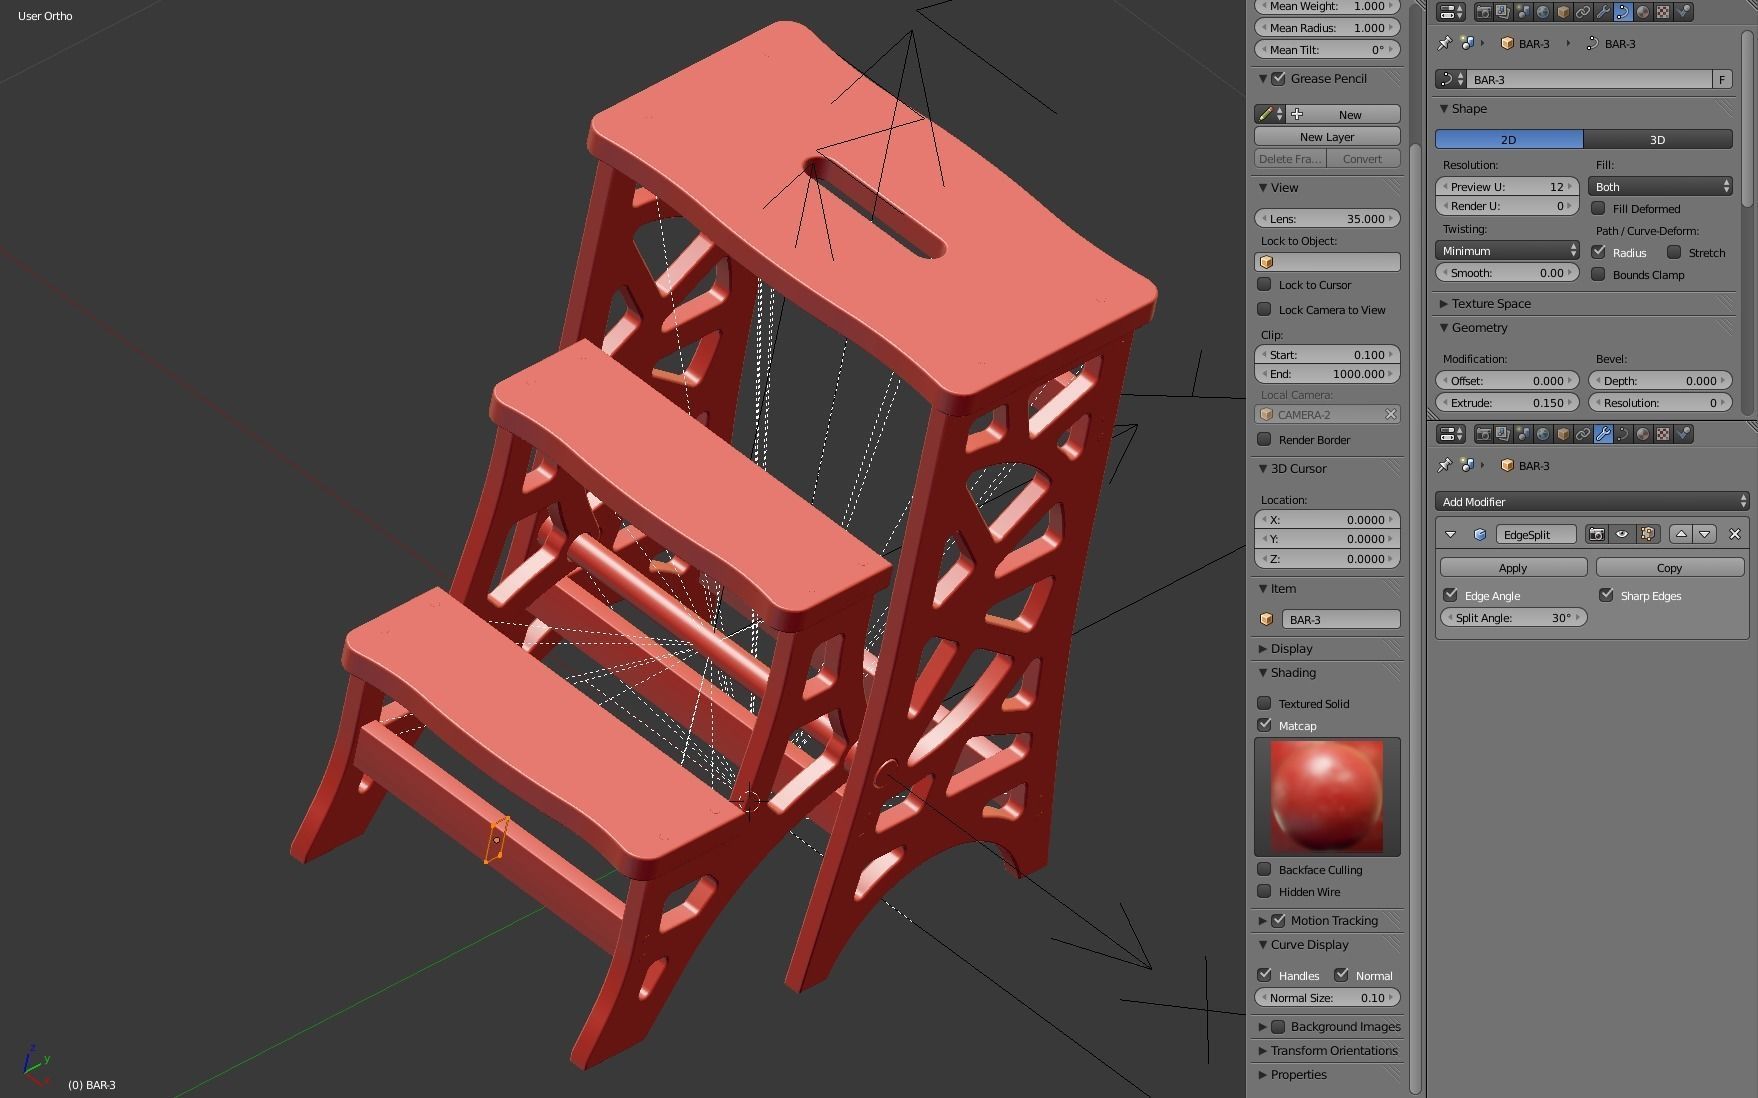
Task: Remove the EdgeSplit modifier with X
Action: click(1735, 534)
